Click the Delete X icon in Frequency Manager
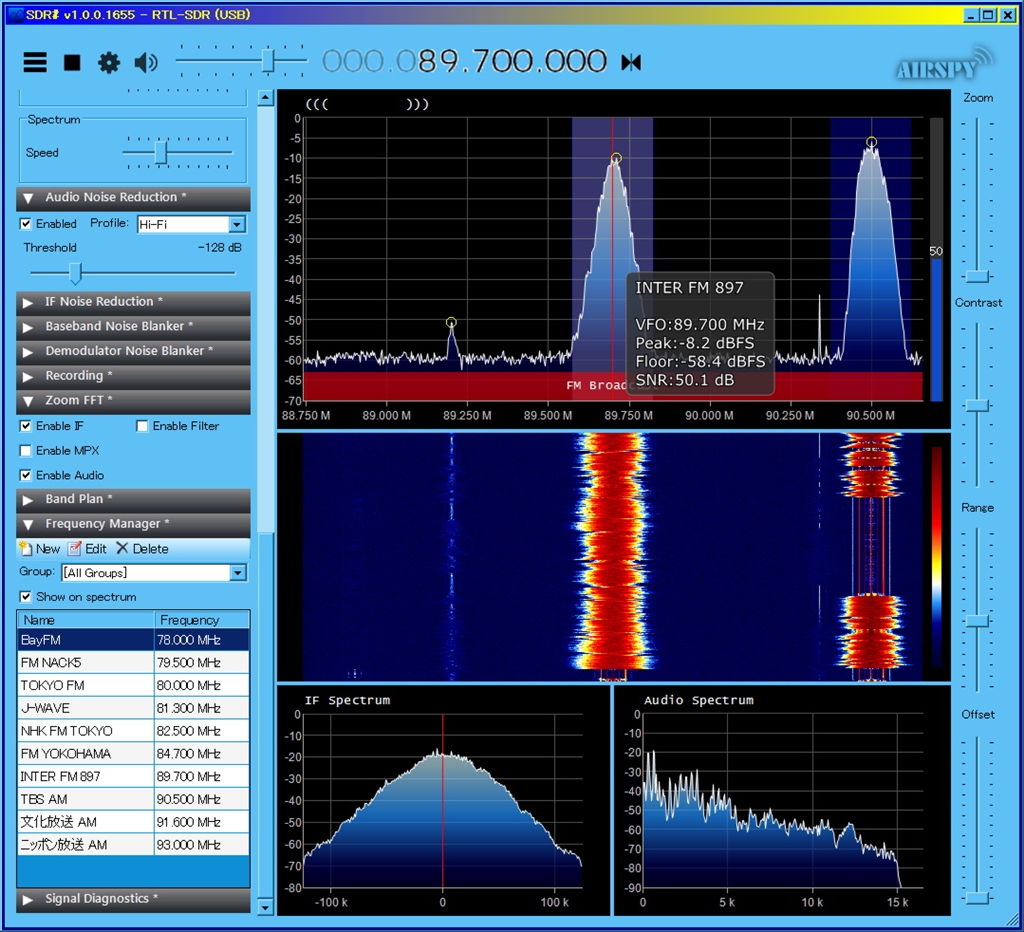Screen dimensions: 1024x932 tap(122, 548)
